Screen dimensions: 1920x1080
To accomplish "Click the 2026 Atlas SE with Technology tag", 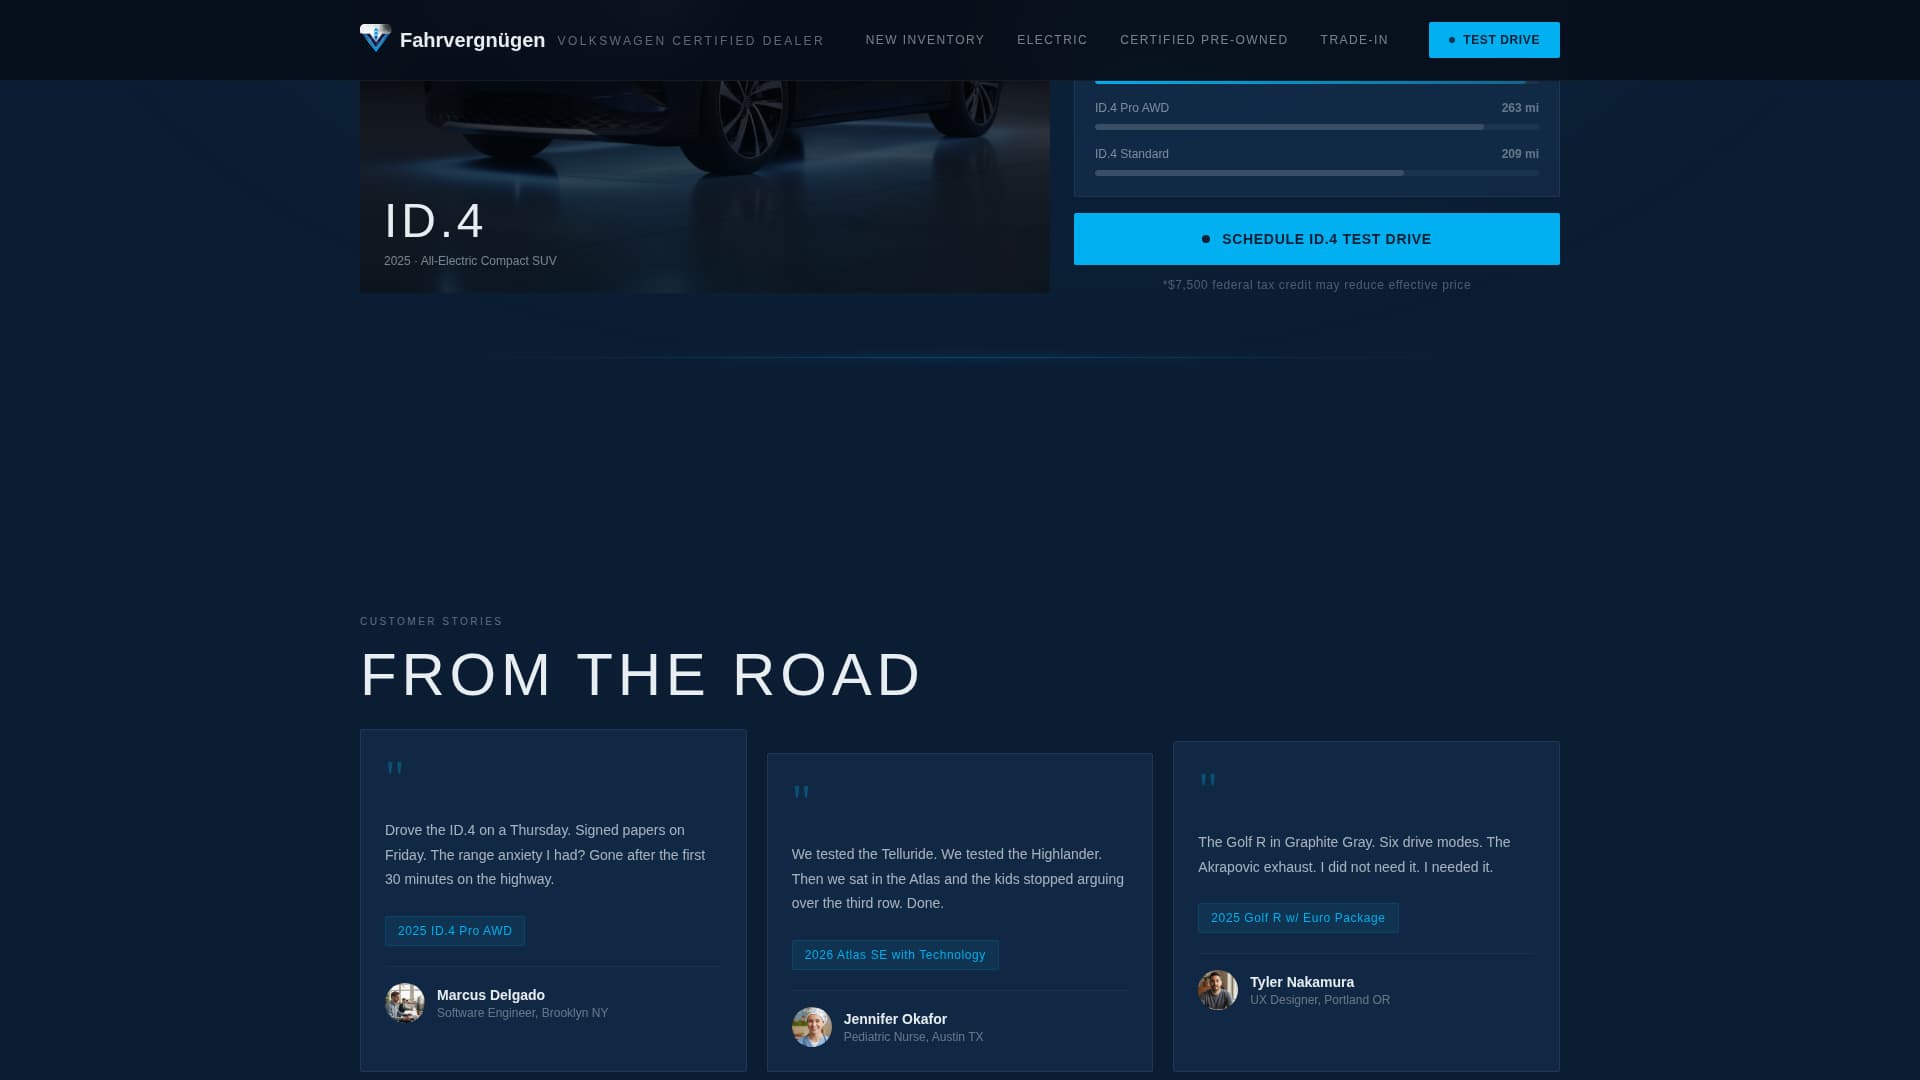I will [x=895, y=955].
